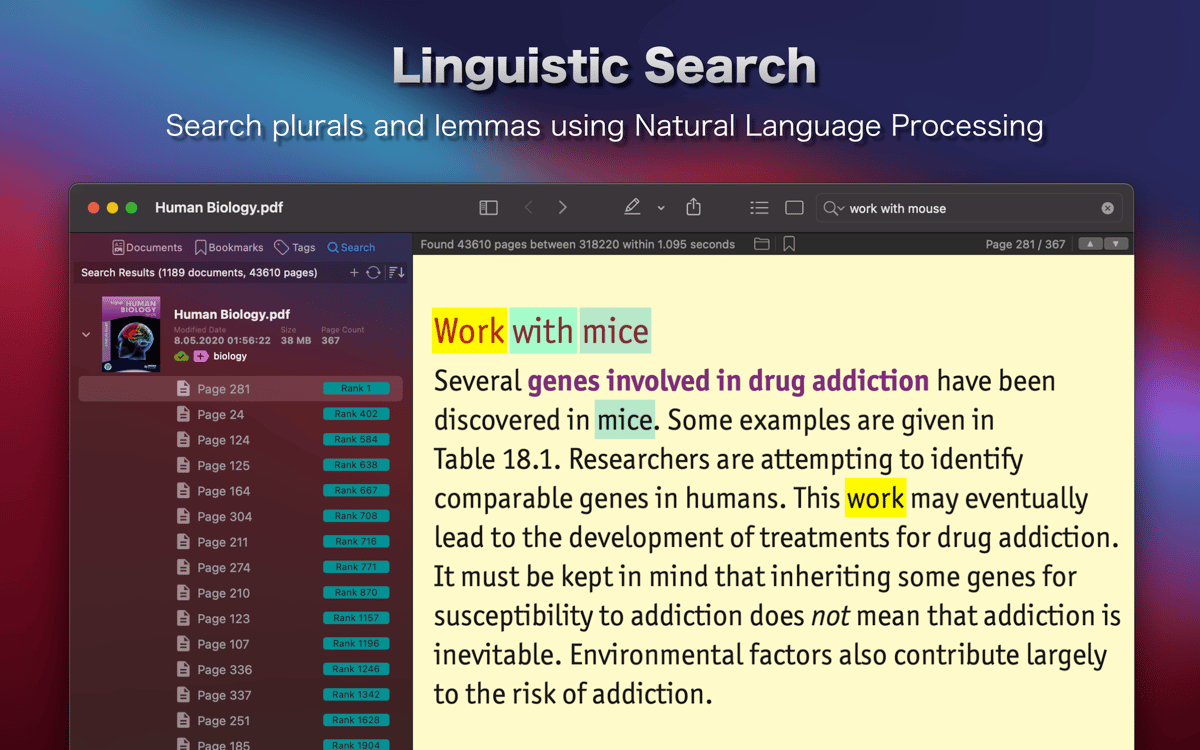Open search options magnifier dropdown
1200x750 pixels.
(832, 208)
